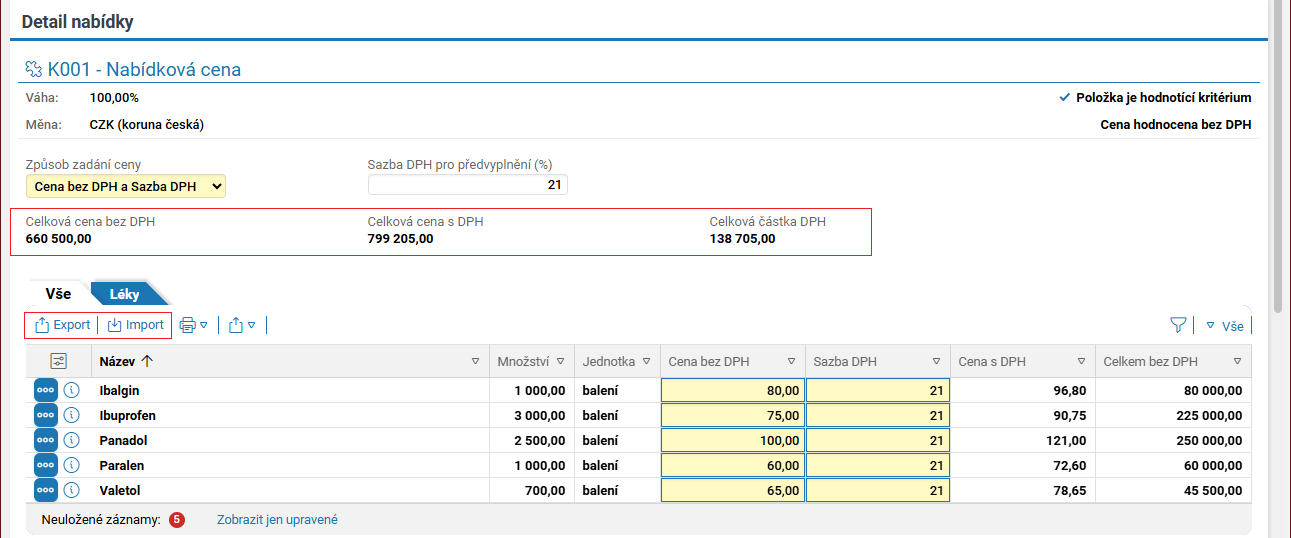Screen dimensions: 1291x538
Task: Expand the 'Způsob zadání ceny' dropdown
Action: pos(126,186)
